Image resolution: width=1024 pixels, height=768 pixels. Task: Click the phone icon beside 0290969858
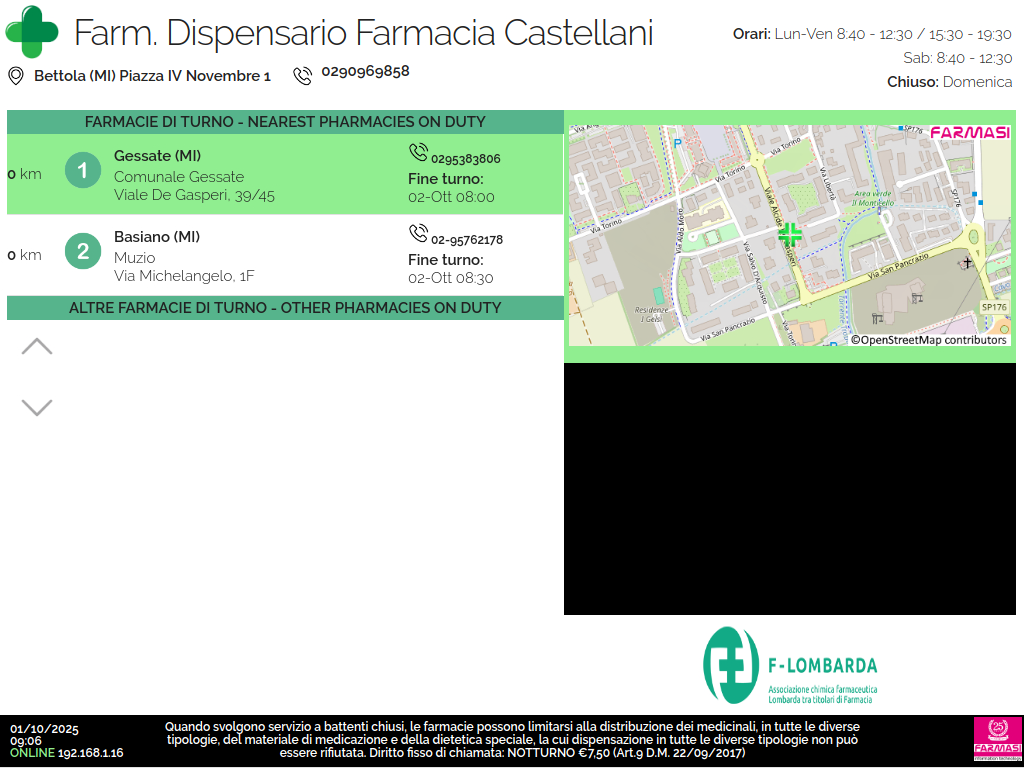tap(302, 76)
